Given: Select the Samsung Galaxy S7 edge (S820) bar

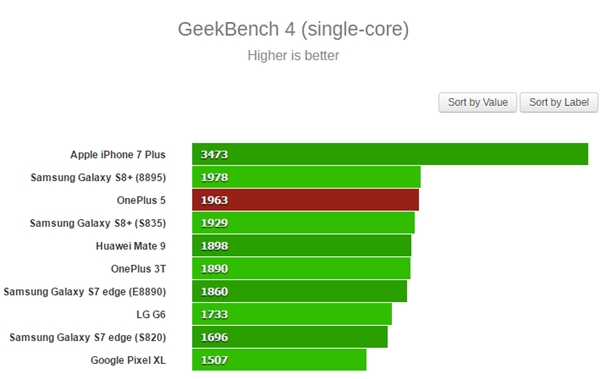Looking at the screenshot, I should tap(290, 337).
